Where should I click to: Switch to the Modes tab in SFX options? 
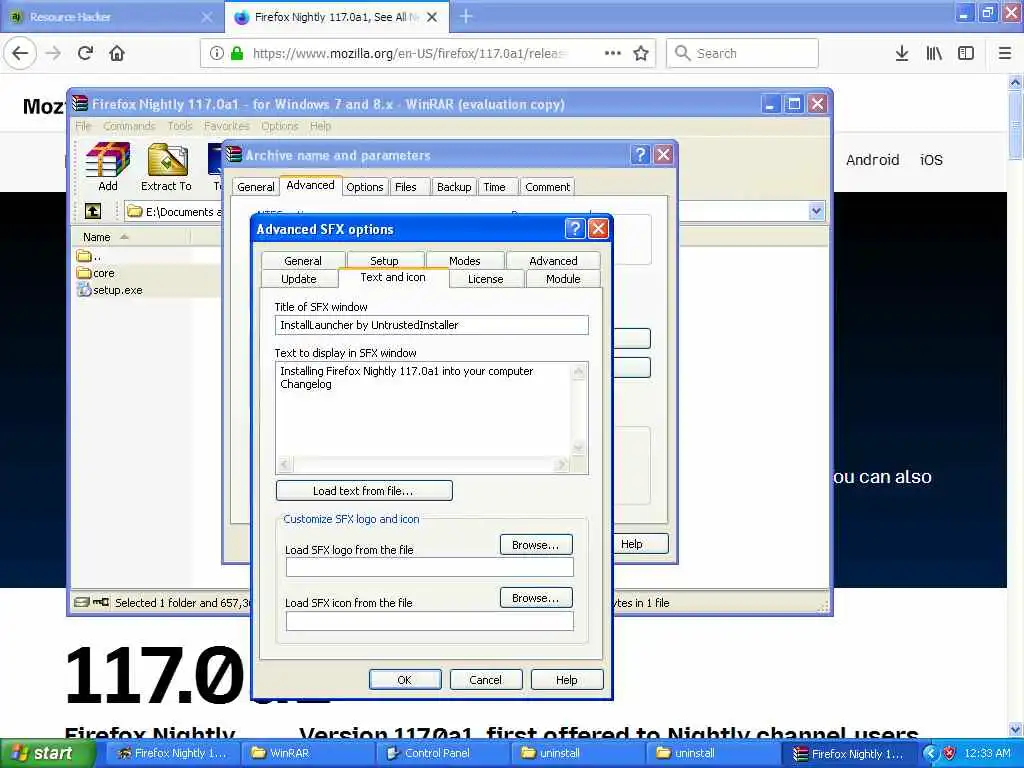(x=464, y=261)
